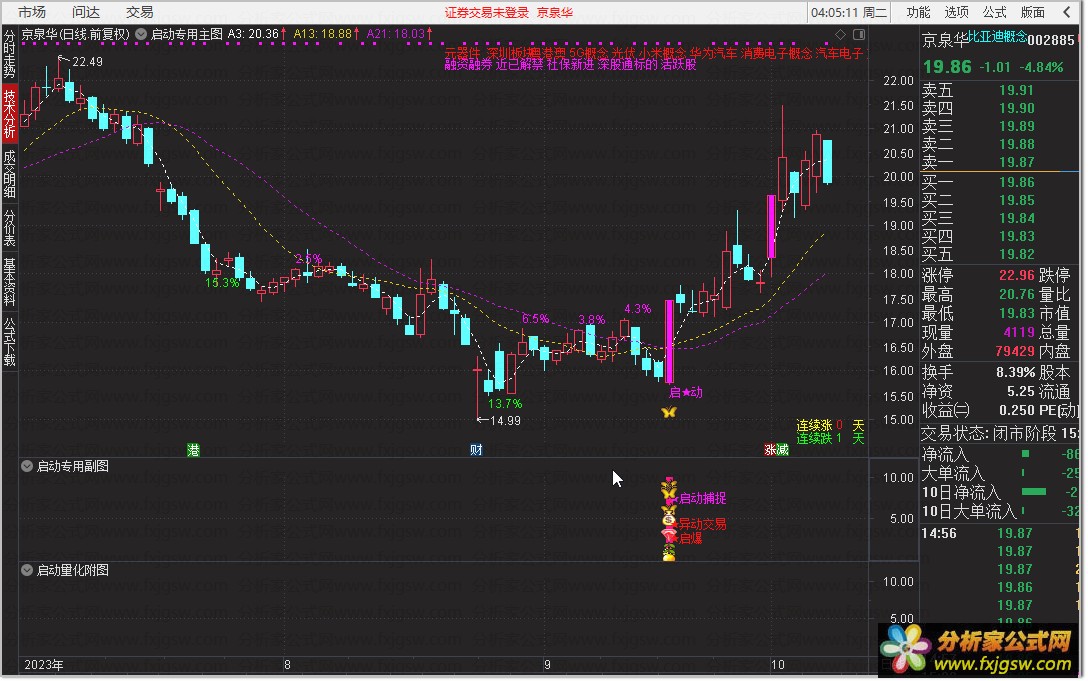Switch to the 基本资料 side tab
Viewport: 1088px width, 681px height.
click(9, 282)
